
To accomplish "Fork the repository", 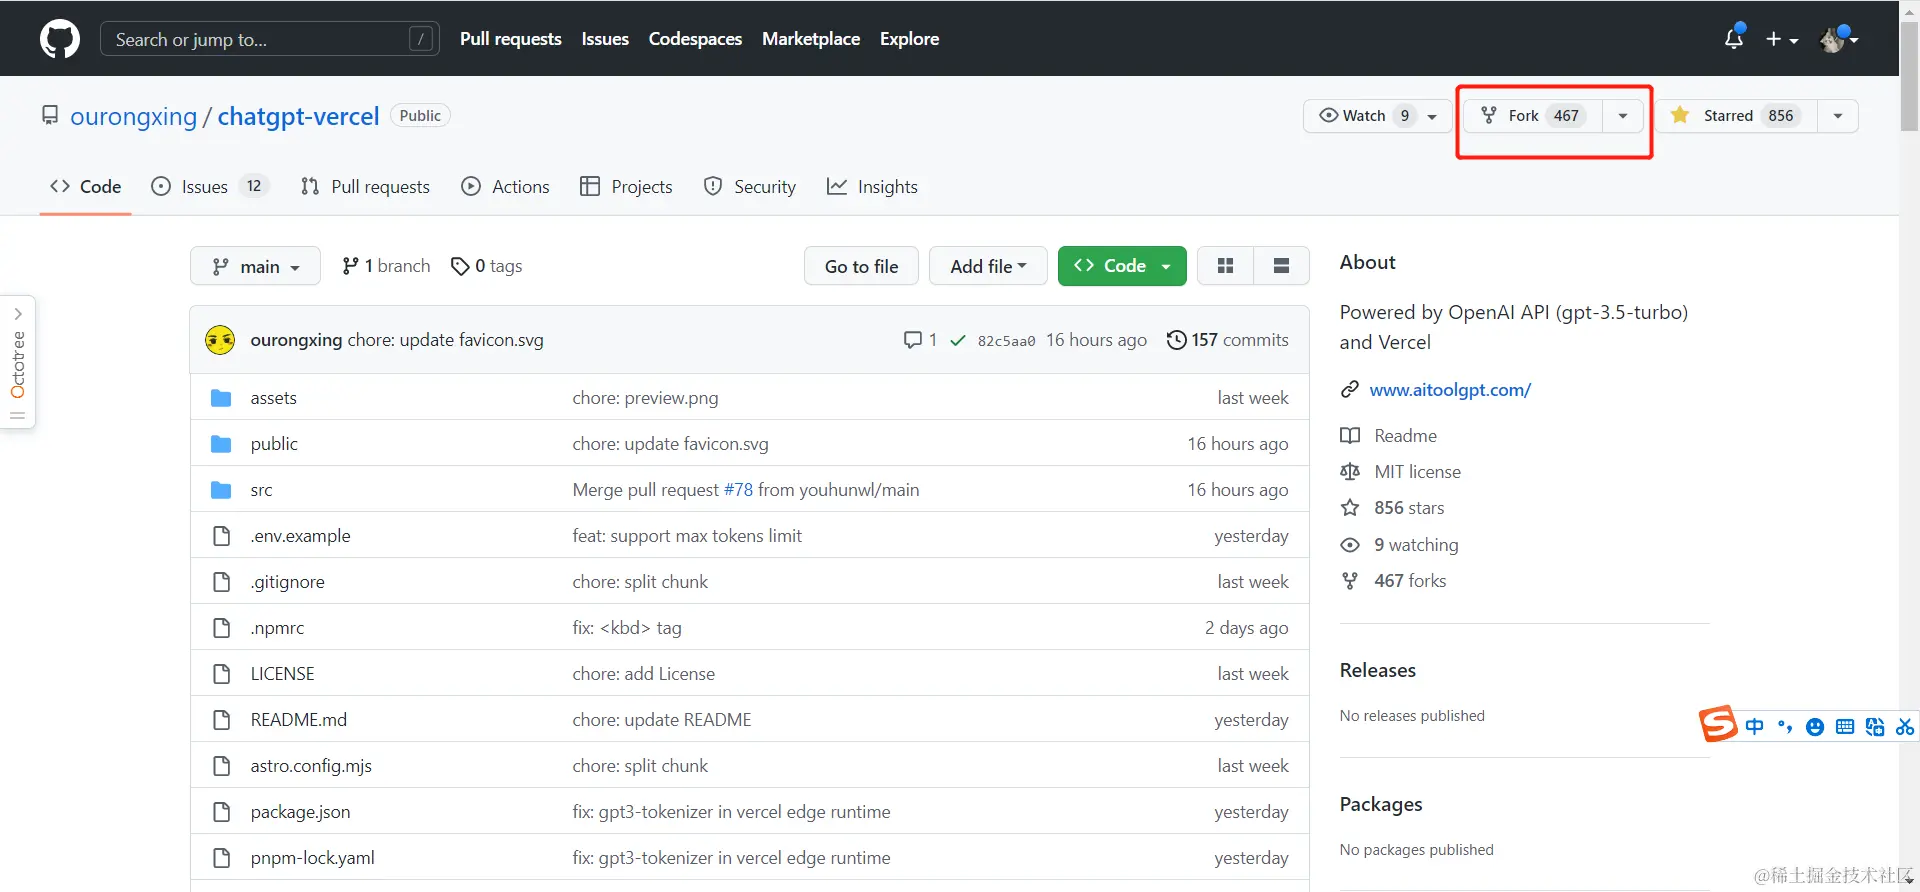I will (1533, 116).
